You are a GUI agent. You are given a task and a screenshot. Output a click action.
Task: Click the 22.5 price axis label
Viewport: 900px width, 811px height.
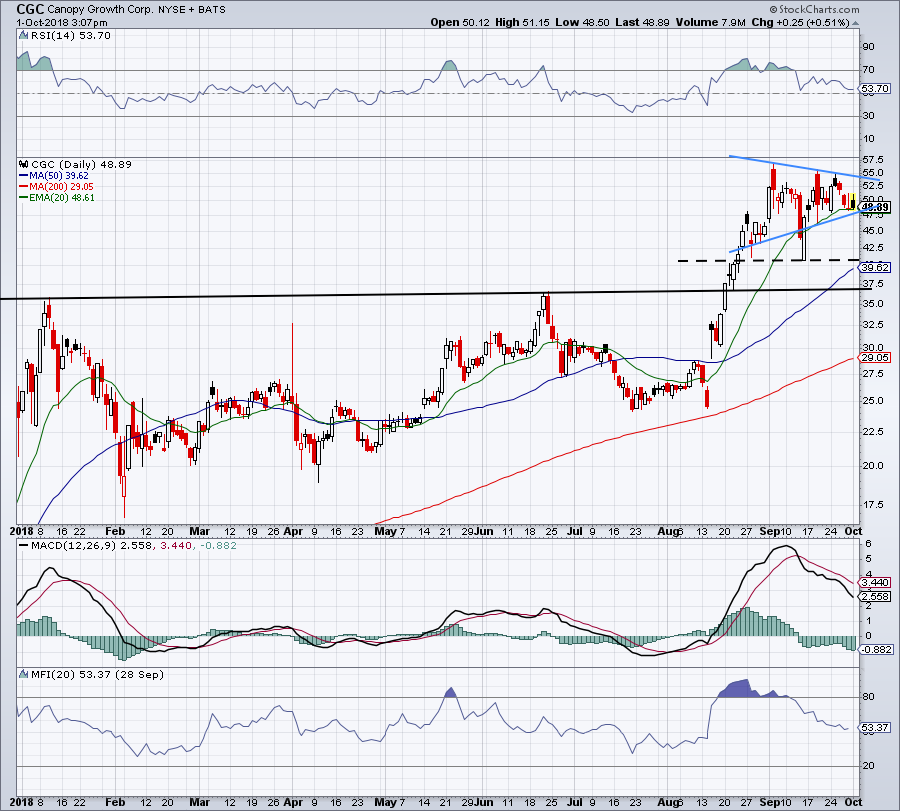(873, 432)
